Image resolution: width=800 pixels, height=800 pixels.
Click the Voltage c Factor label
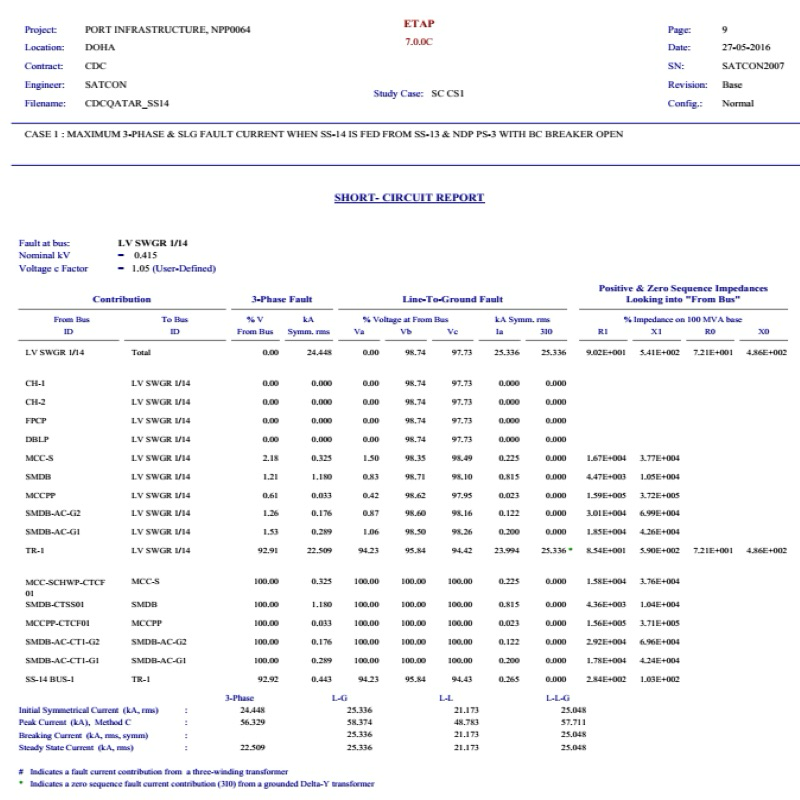click(53, 269)
